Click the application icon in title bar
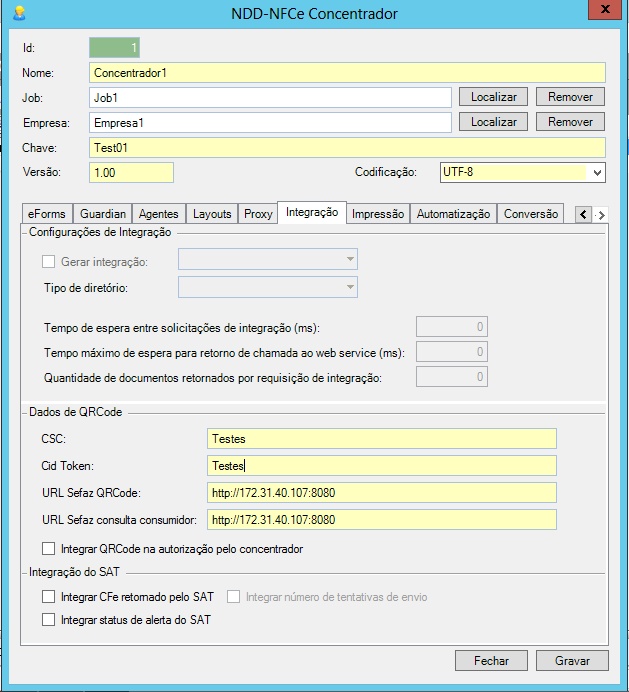629x692 pixels. (18, 13)
